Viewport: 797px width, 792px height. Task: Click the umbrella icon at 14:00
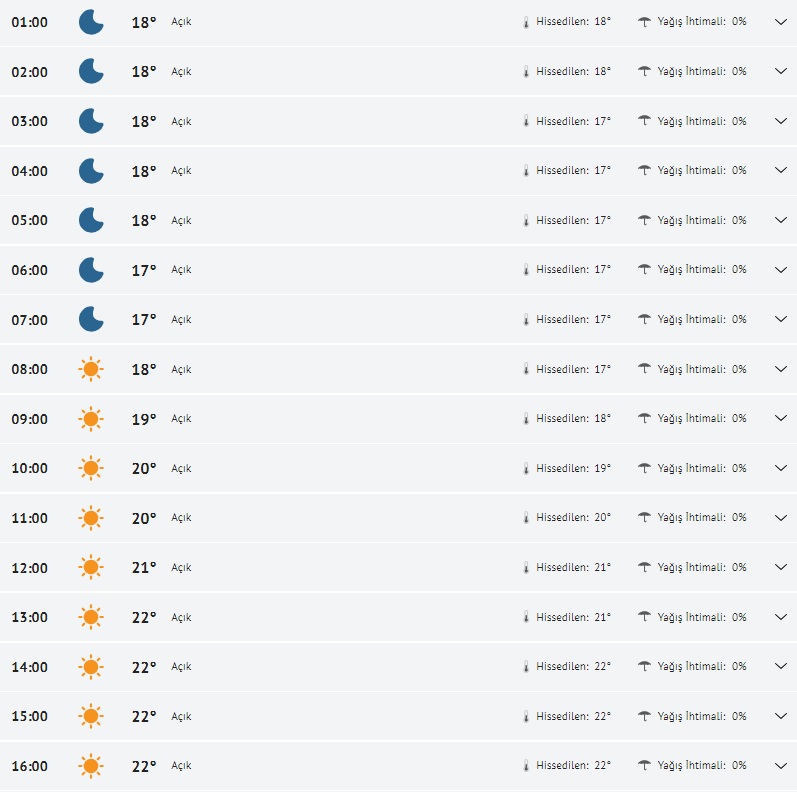click(x=645, y=667)
